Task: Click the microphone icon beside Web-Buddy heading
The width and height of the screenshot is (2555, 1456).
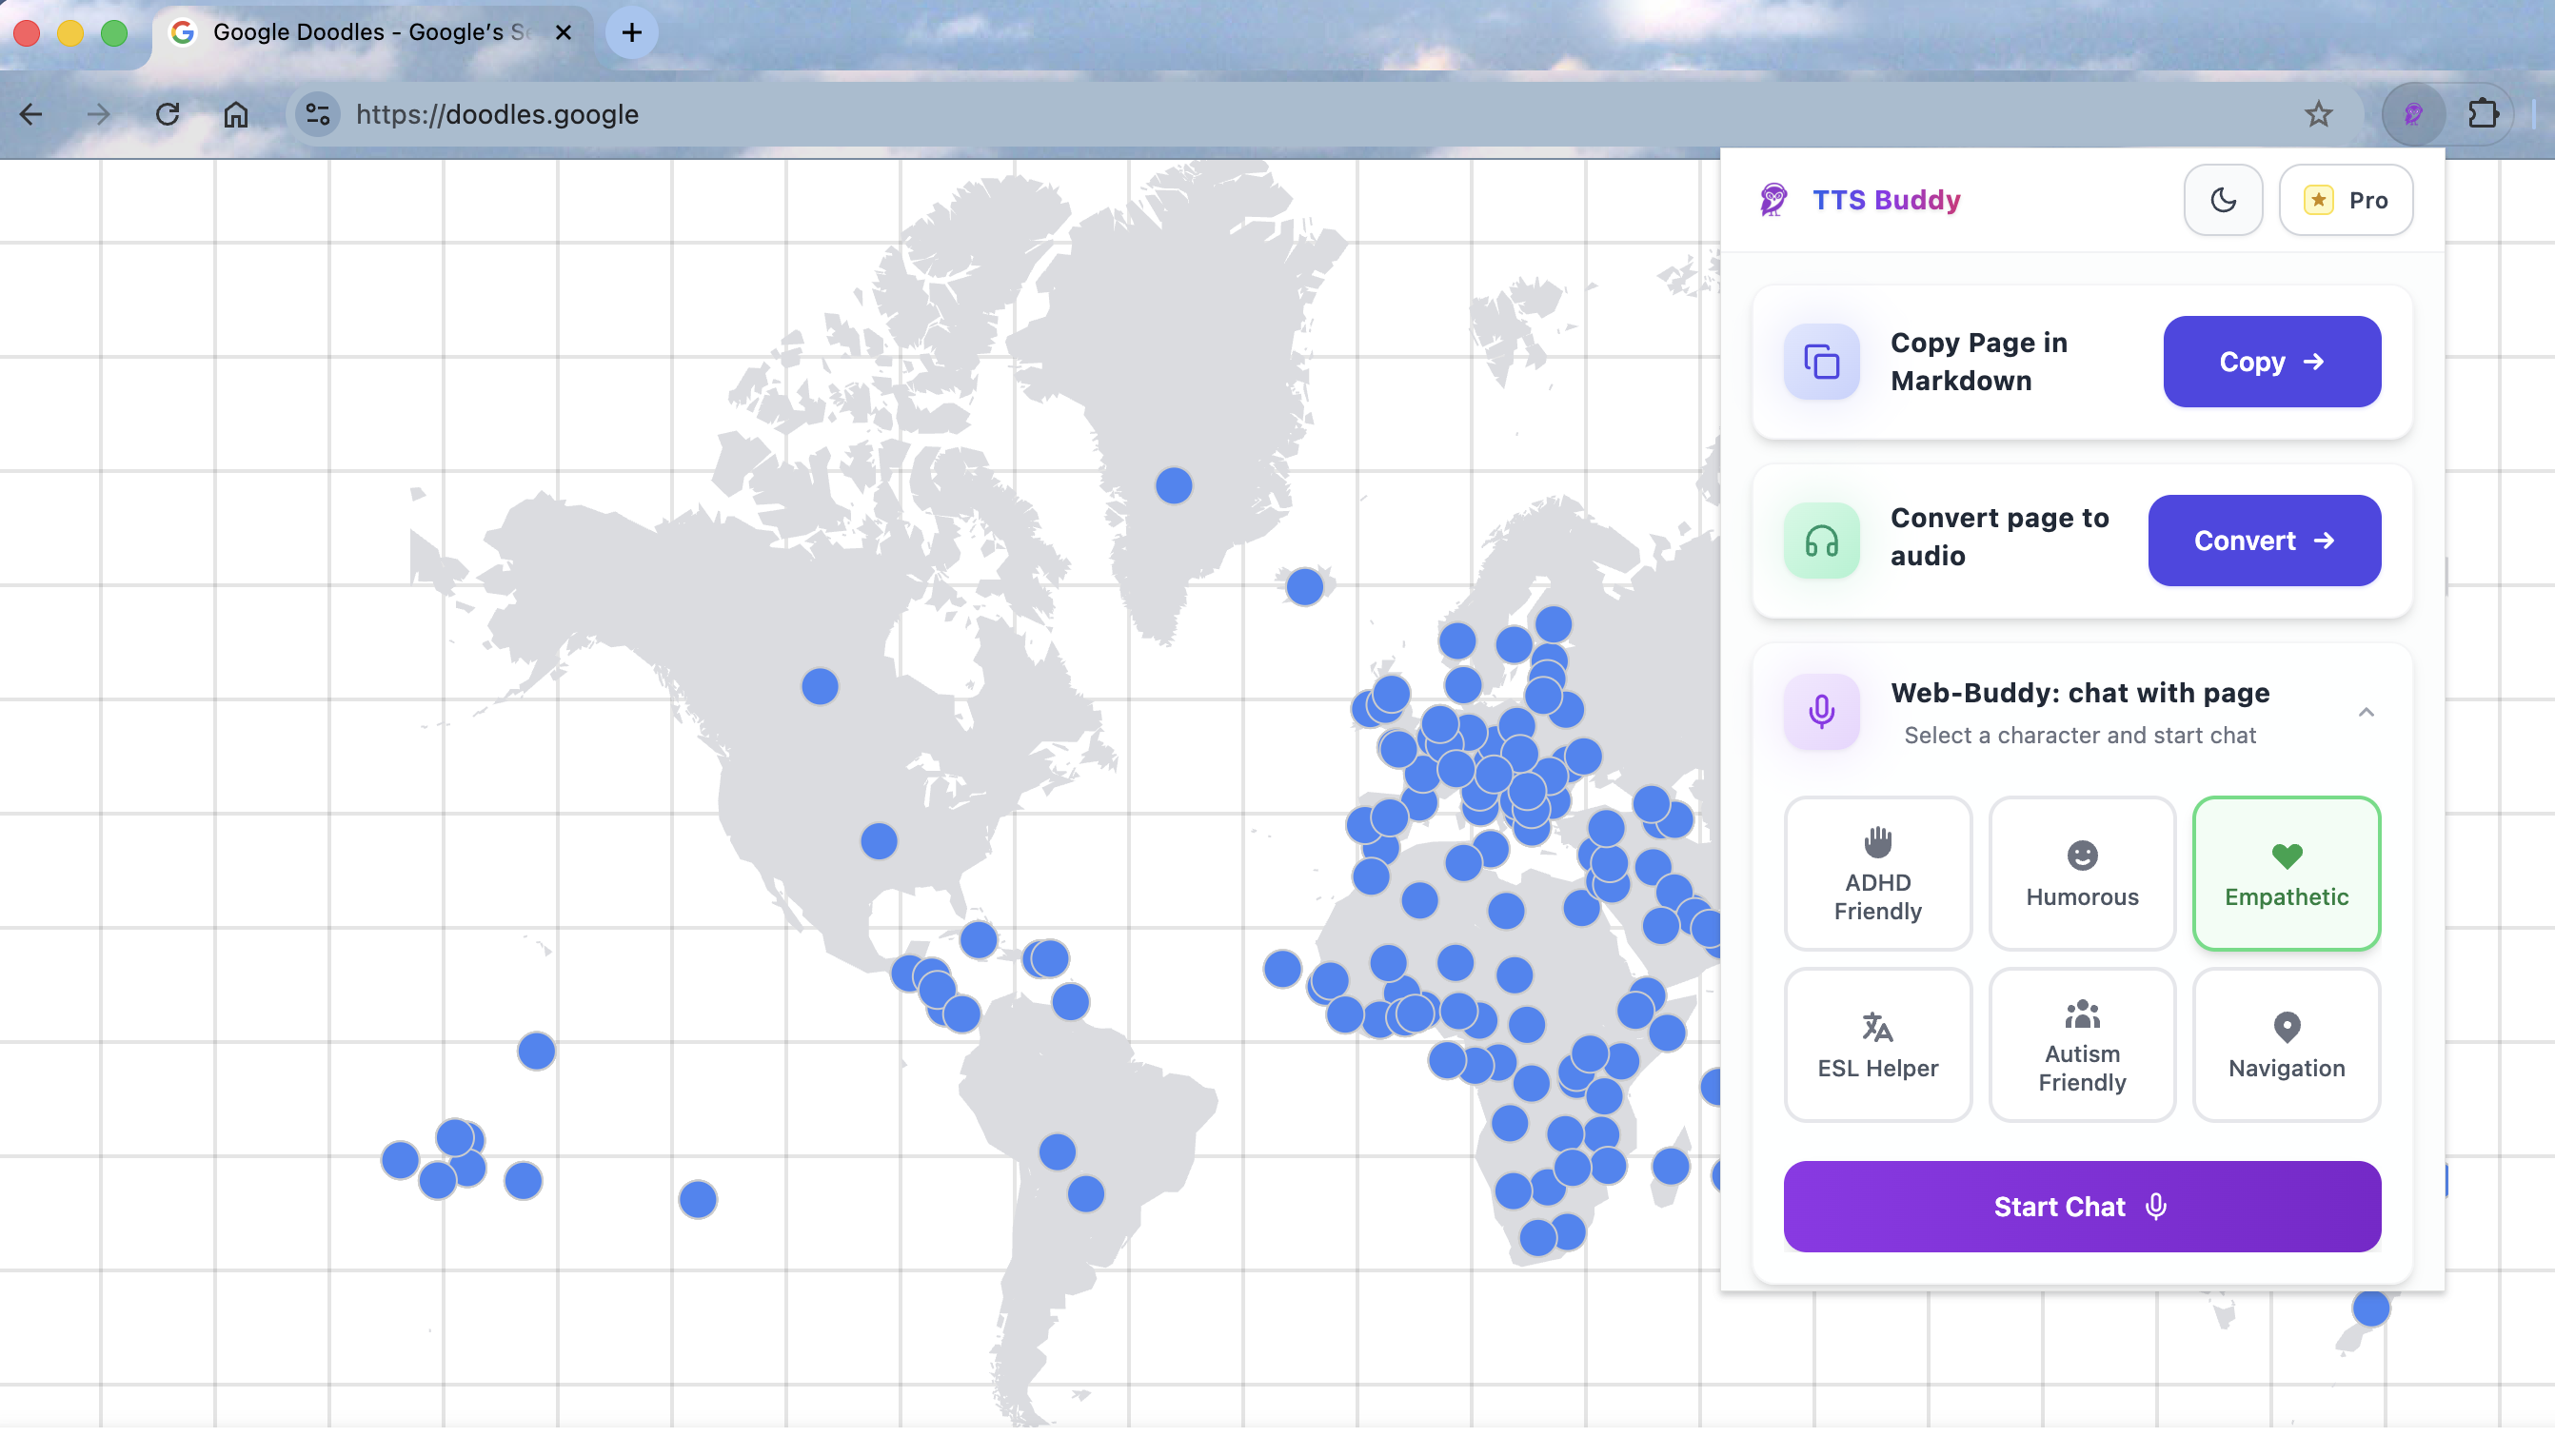Action: pos(1821,711)
